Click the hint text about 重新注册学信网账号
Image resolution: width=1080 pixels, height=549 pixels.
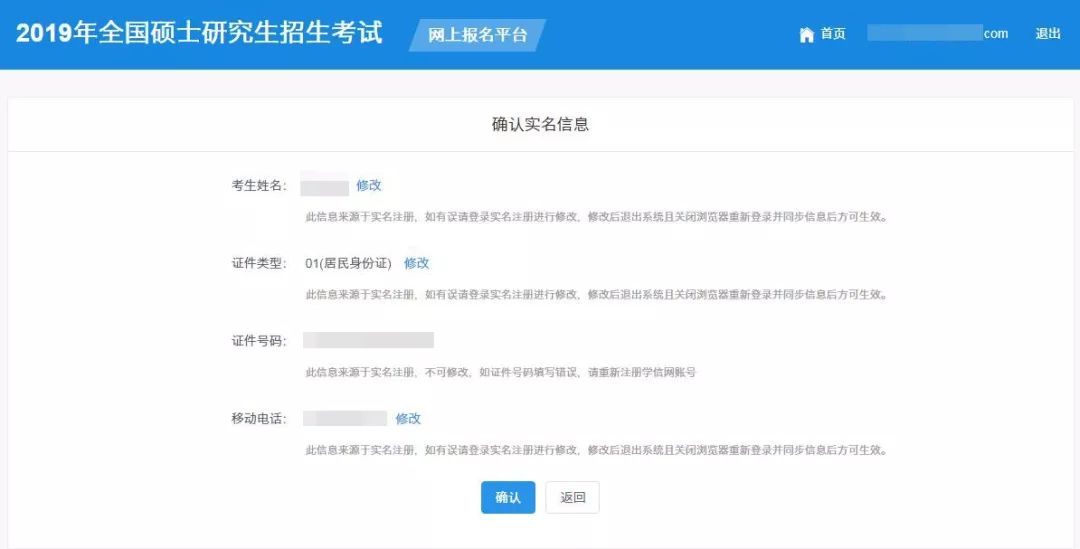(500, 372)
